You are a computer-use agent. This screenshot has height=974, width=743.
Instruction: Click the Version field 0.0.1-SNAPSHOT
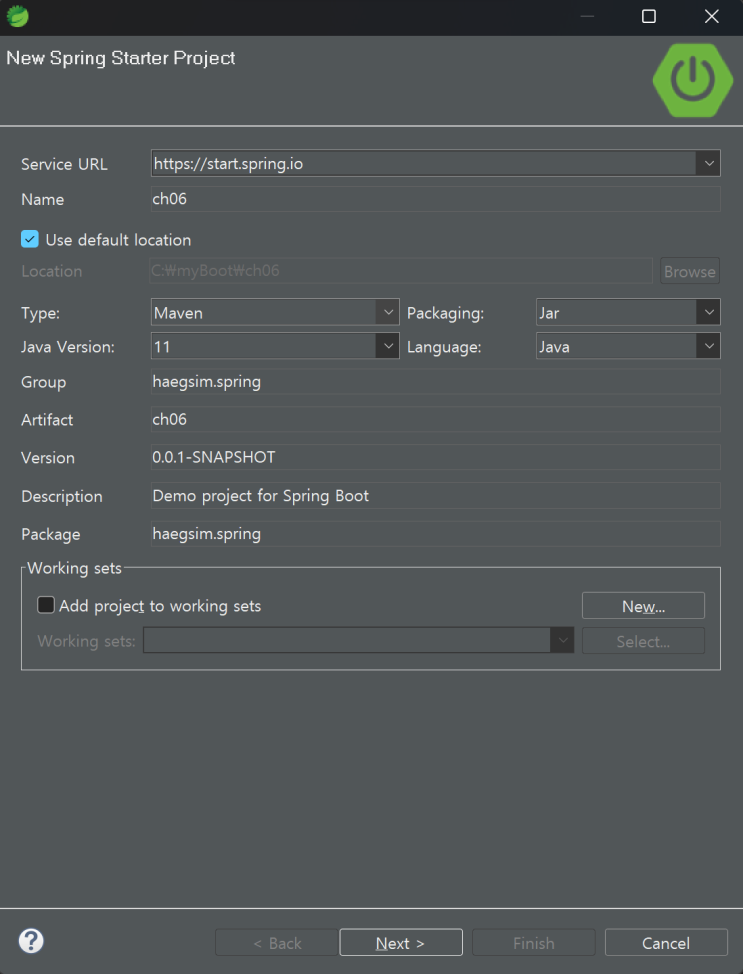click(435, 457)
